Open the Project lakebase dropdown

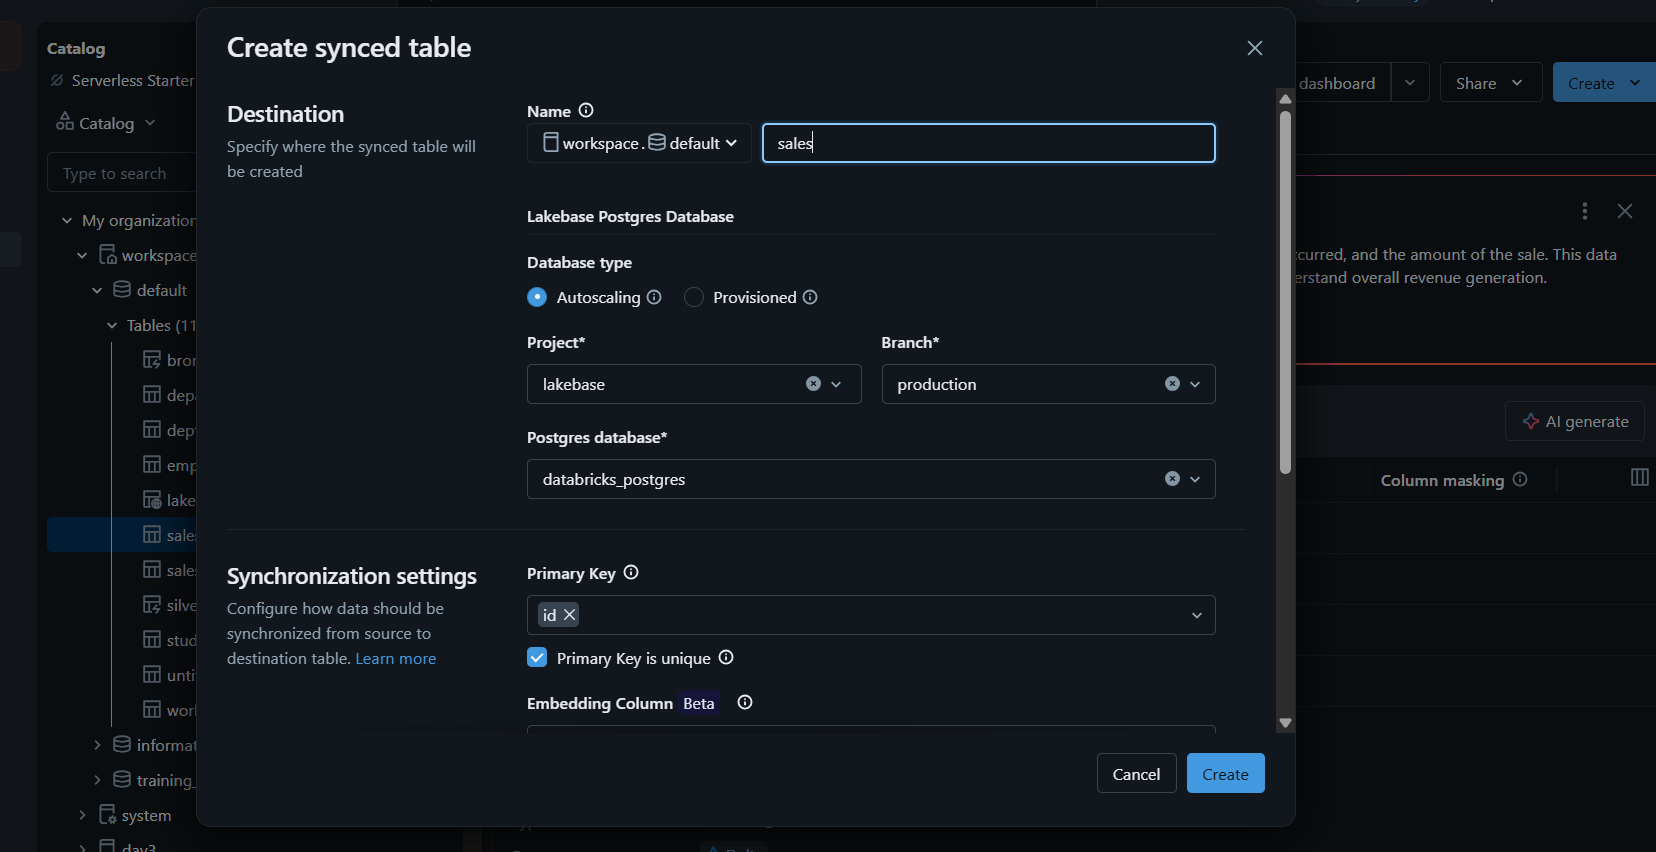(837, 384)
